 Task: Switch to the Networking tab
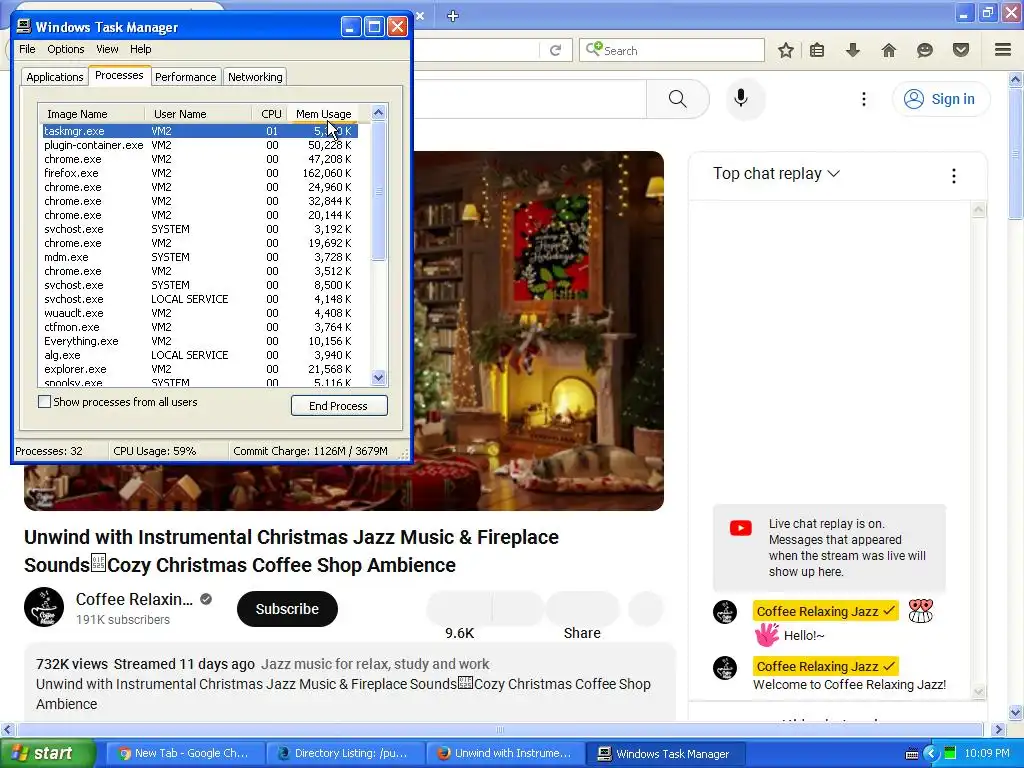pyautogui.click(x=255, y=77)
